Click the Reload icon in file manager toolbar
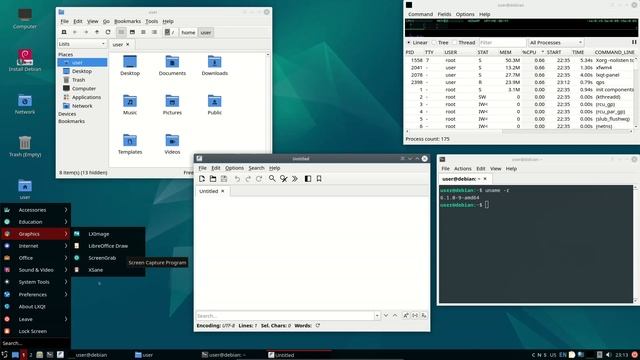640x360 pixels. click(108, 32)
